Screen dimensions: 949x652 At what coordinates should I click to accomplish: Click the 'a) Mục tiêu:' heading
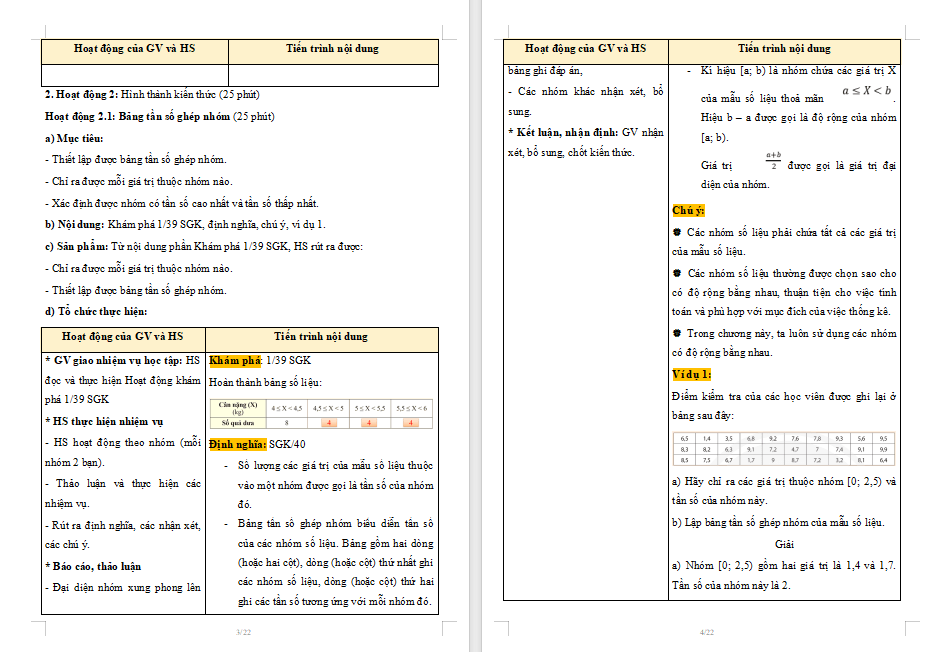coord(74,138)
